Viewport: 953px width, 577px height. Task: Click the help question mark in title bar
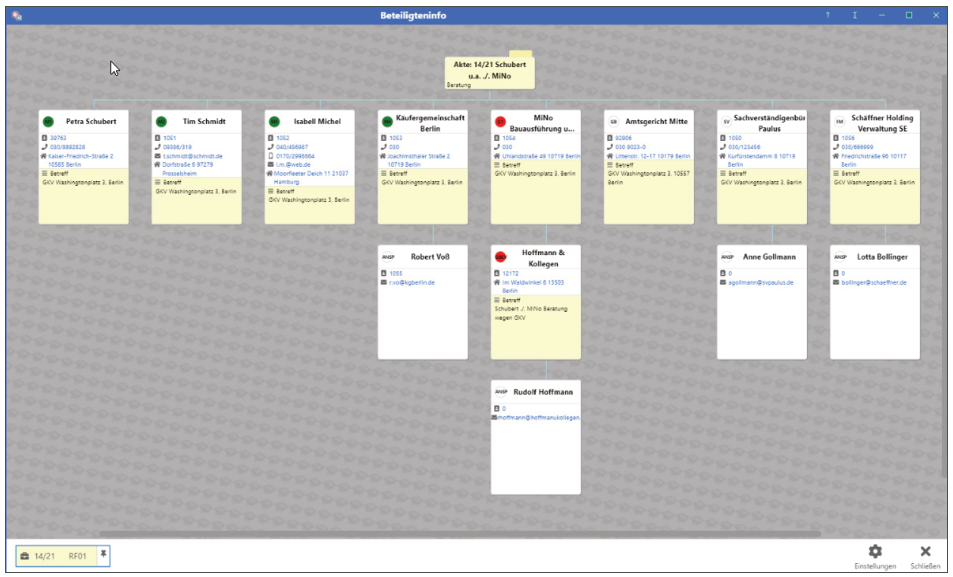pos(827,15)
